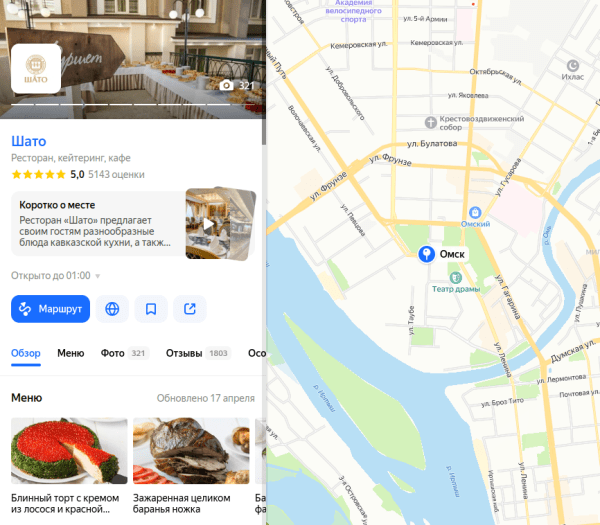Select the Омск location pin marker
600x525 pixels.
pyautogui.click(x=426, y=254)
